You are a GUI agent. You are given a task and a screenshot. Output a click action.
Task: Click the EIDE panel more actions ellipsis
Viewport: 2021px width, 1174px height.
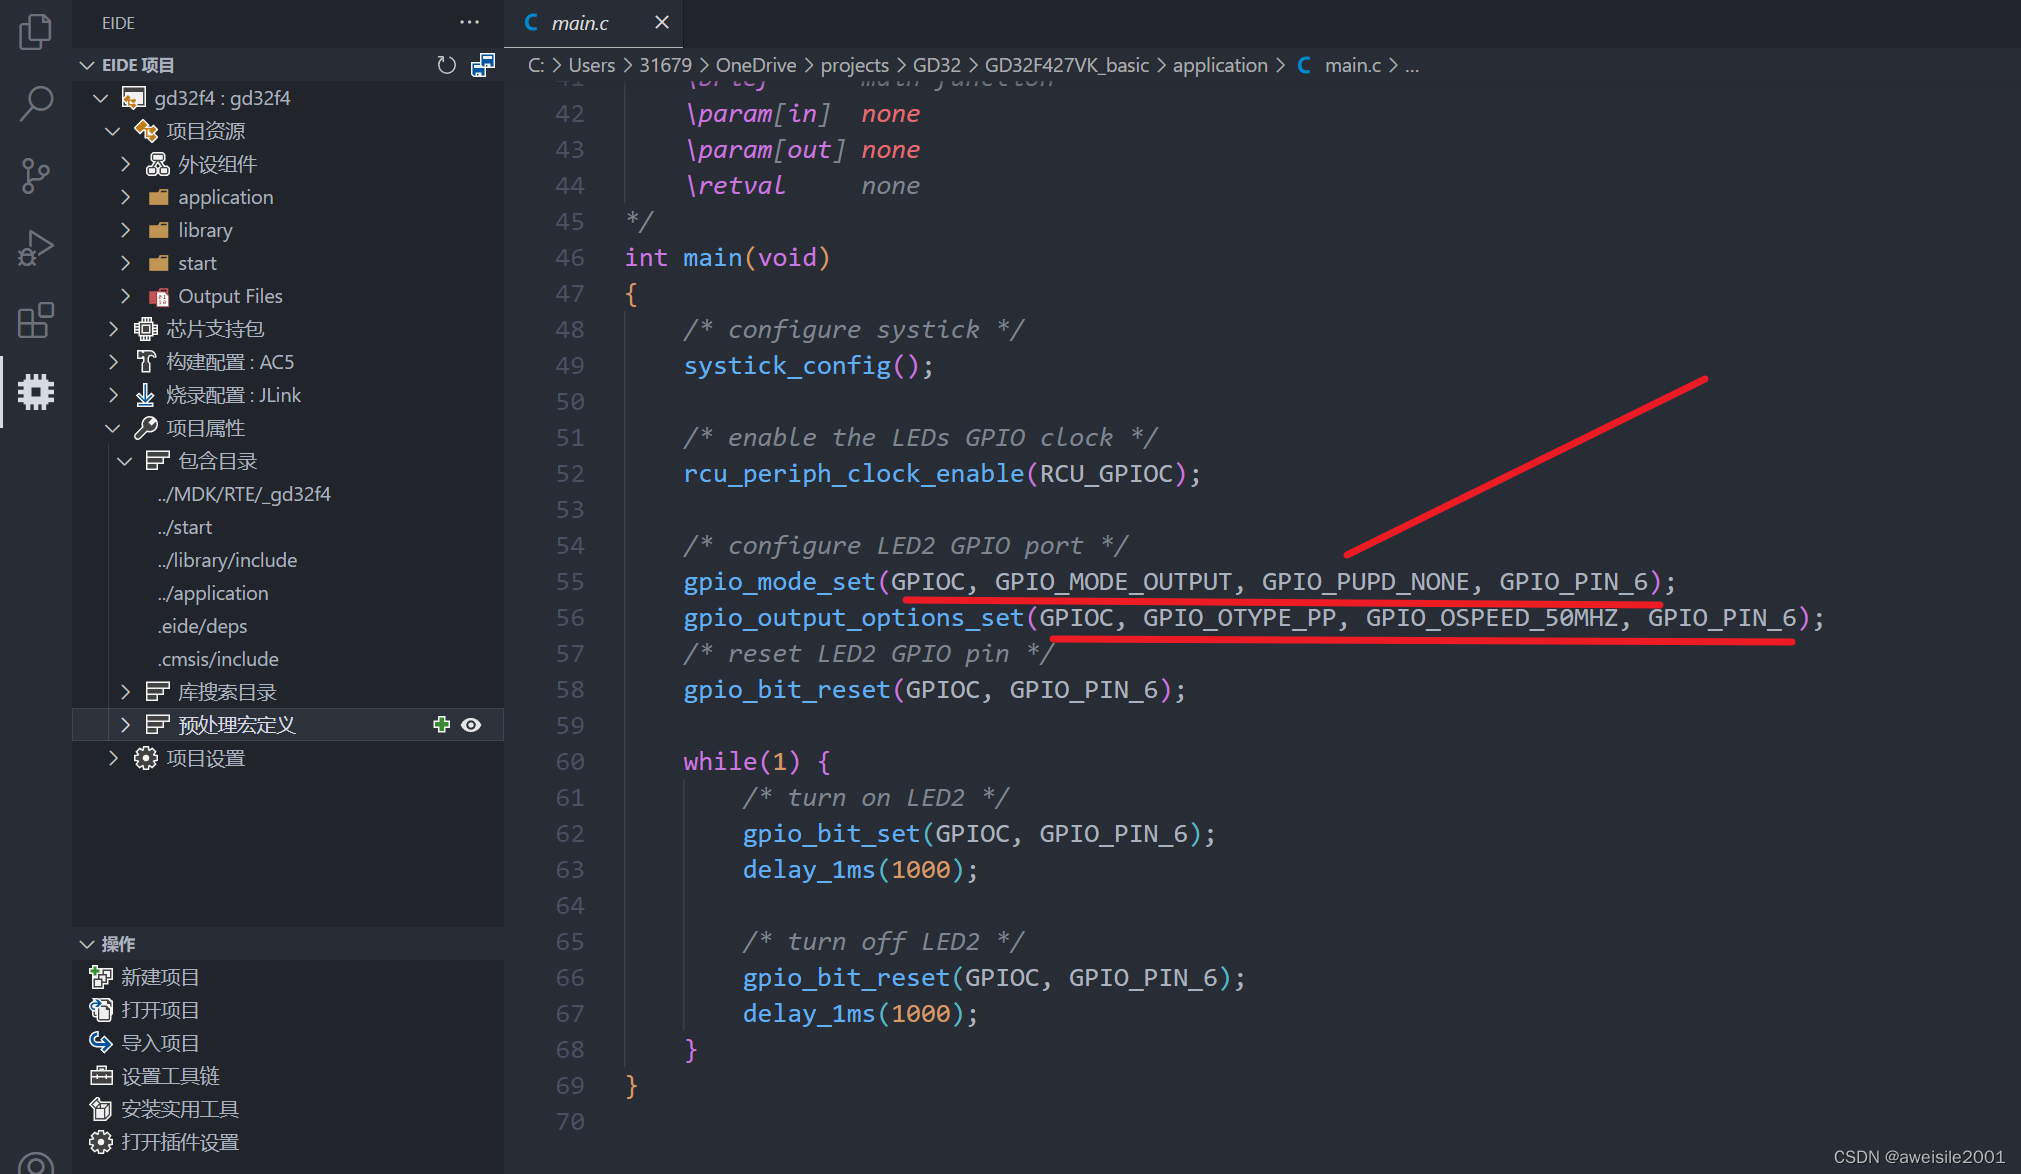coord(469,22)
